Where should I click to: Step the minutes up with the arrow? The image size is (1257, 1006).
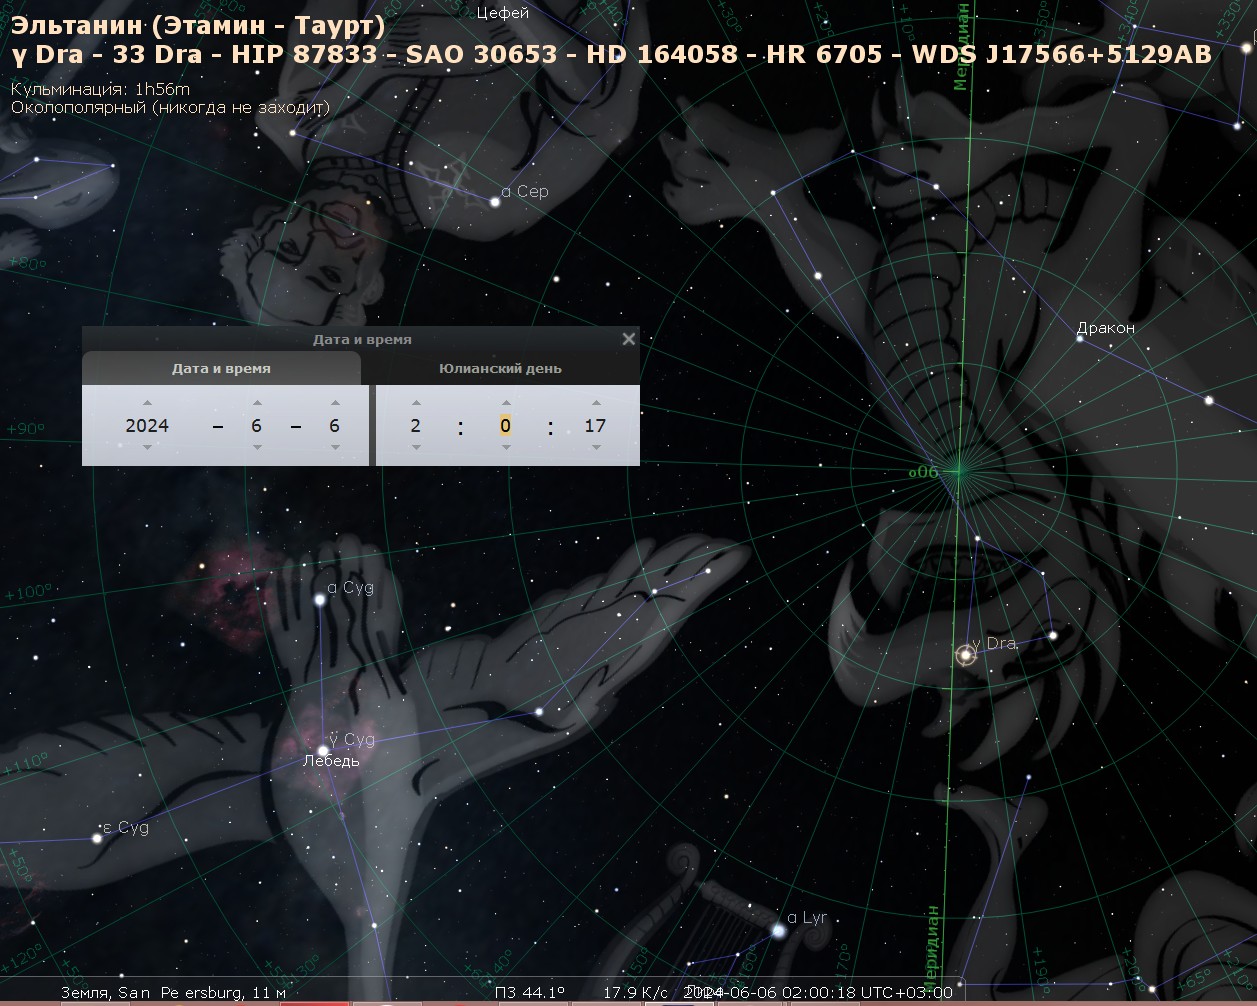click(506, 403)
